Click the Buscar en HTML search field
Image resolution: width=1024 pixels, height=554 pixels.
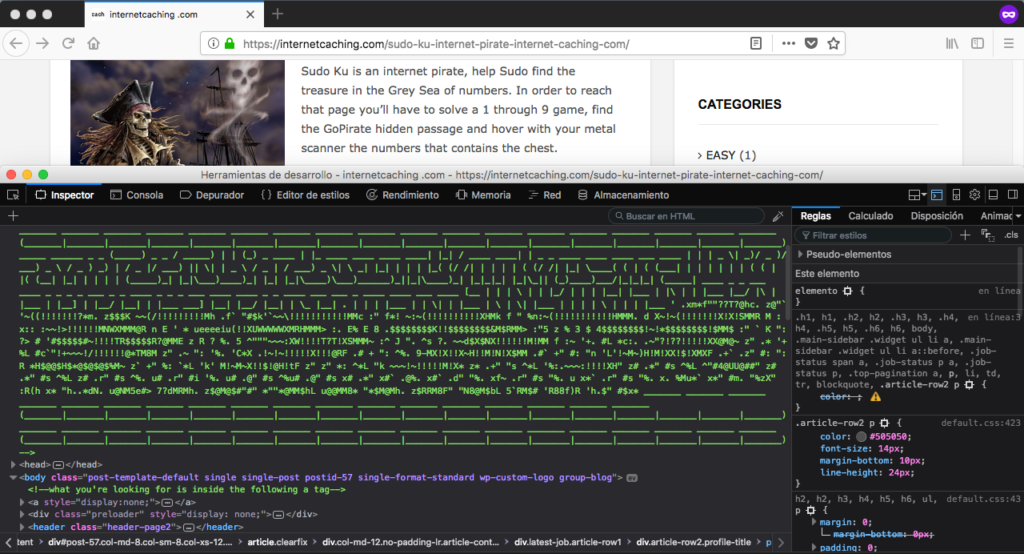[686, 216]
